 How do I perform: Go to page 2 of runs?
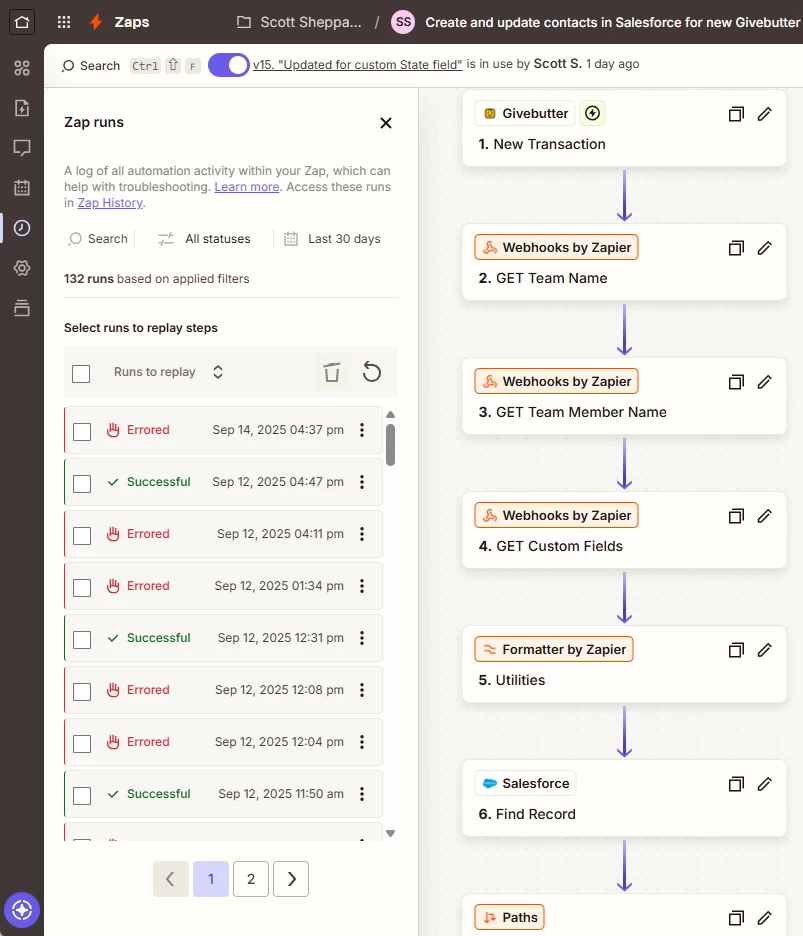pyautogui.click(x=251, y=879)
